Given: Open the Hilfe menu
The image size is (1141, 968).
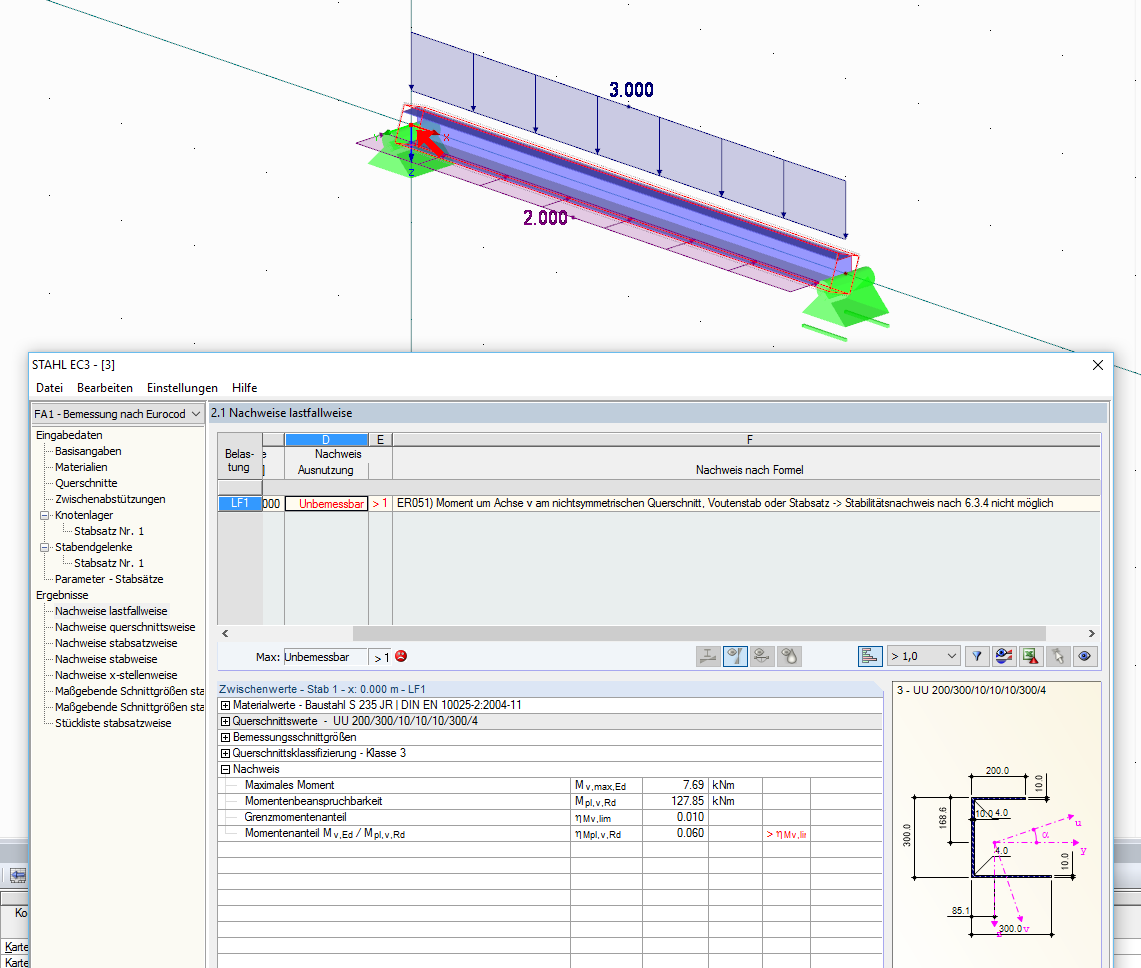Looking at the screenshot, I should point(244,388).
